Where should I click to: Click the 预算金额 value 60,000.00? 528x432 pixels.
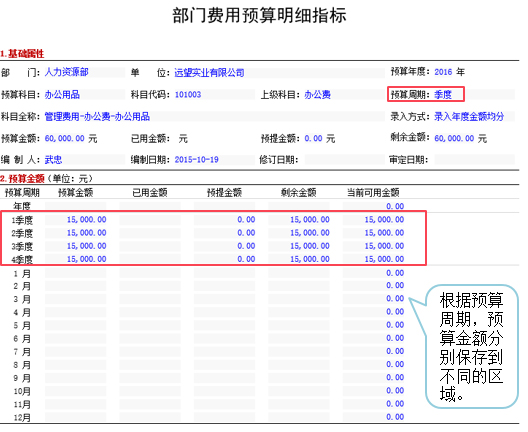65,138
